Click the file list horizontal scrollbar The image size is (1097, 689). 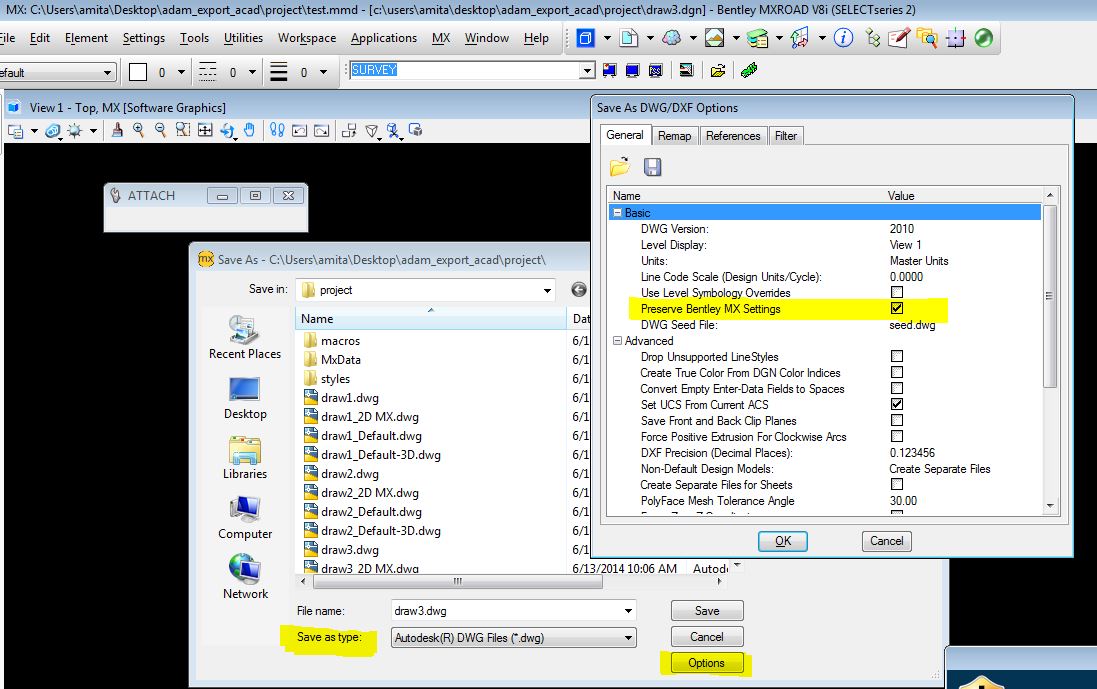(x=458, y=581)
